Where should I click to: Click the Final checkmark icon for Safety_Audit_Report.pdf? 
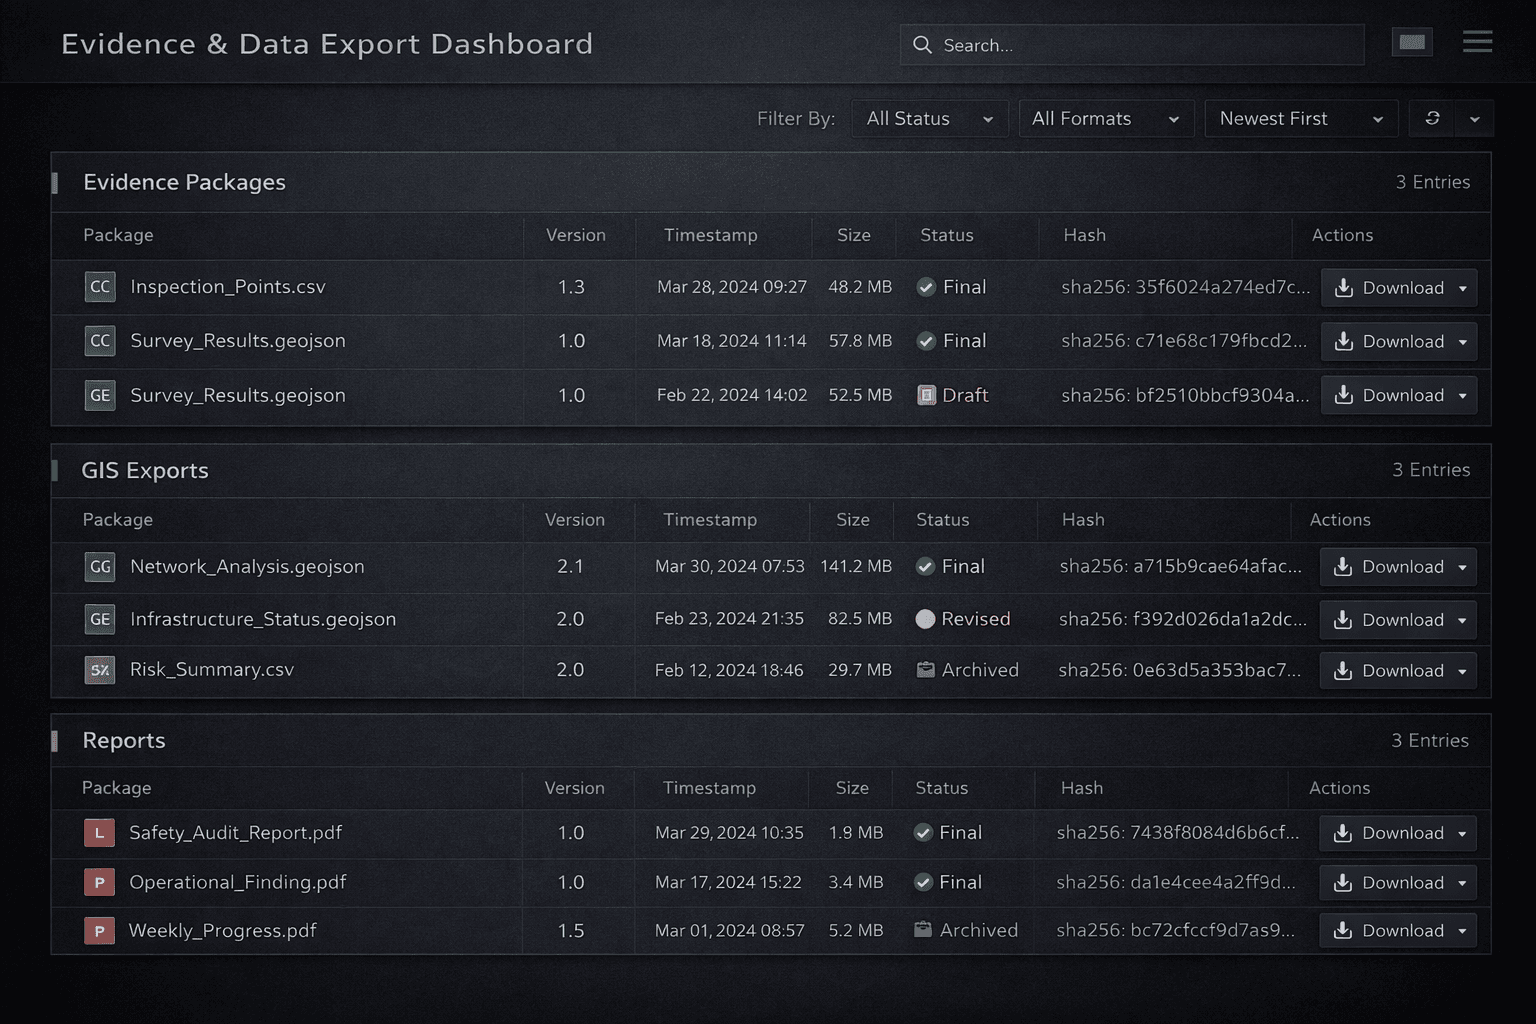coord(923,833)
